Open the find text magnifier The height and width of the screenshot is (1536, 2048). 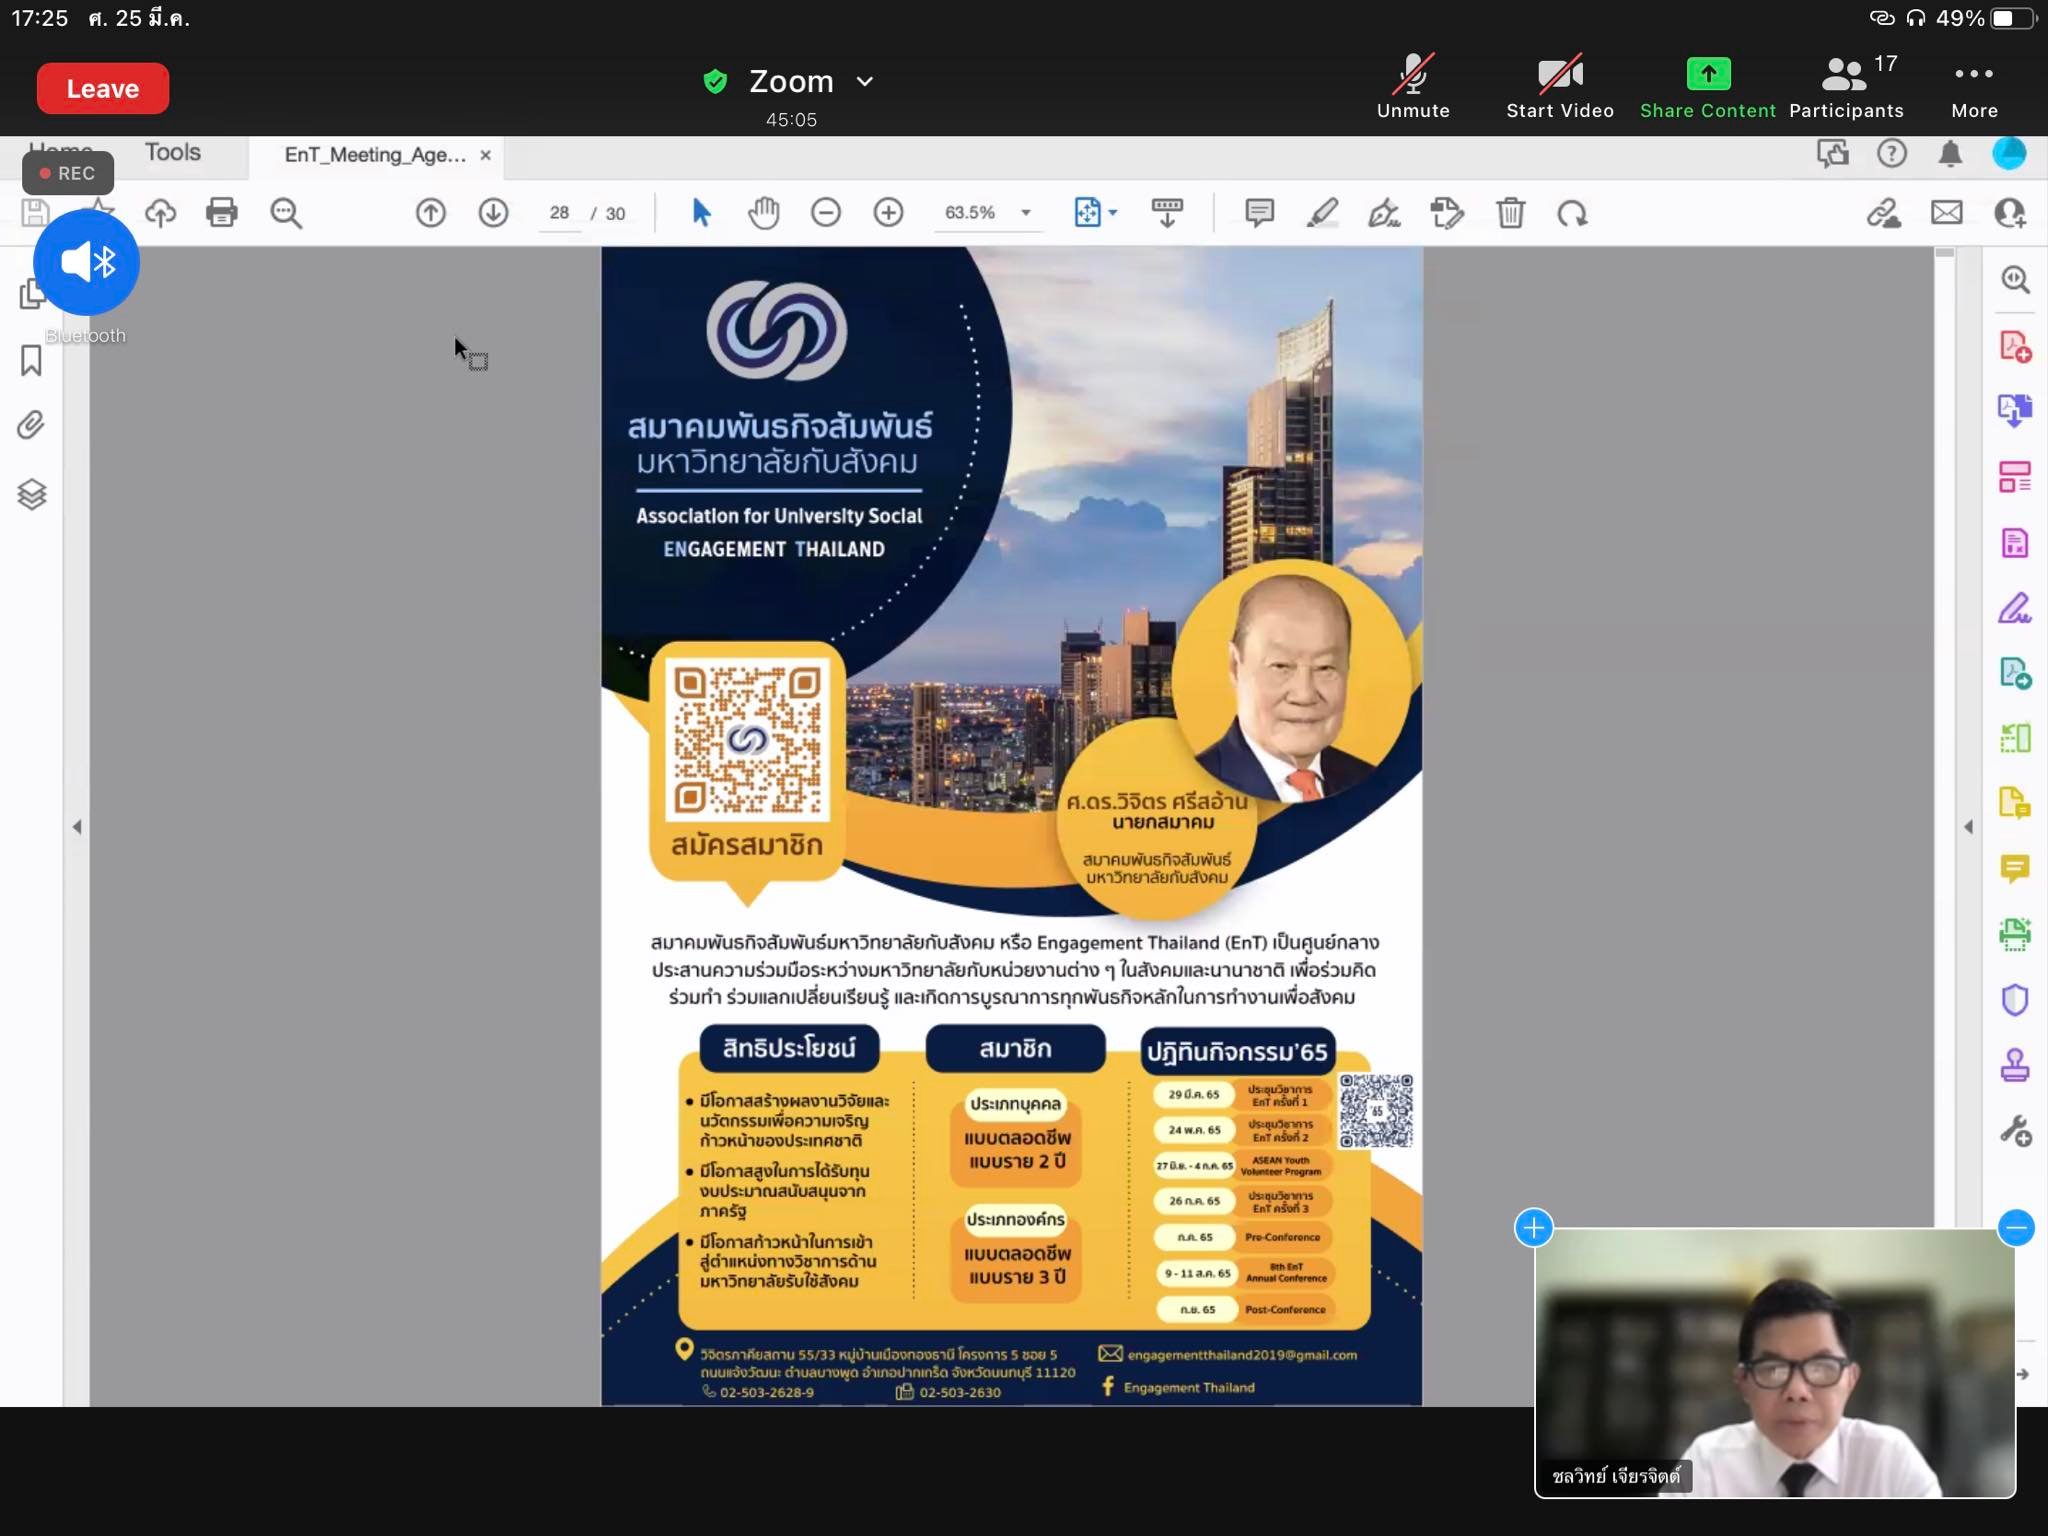click(286, 213)
